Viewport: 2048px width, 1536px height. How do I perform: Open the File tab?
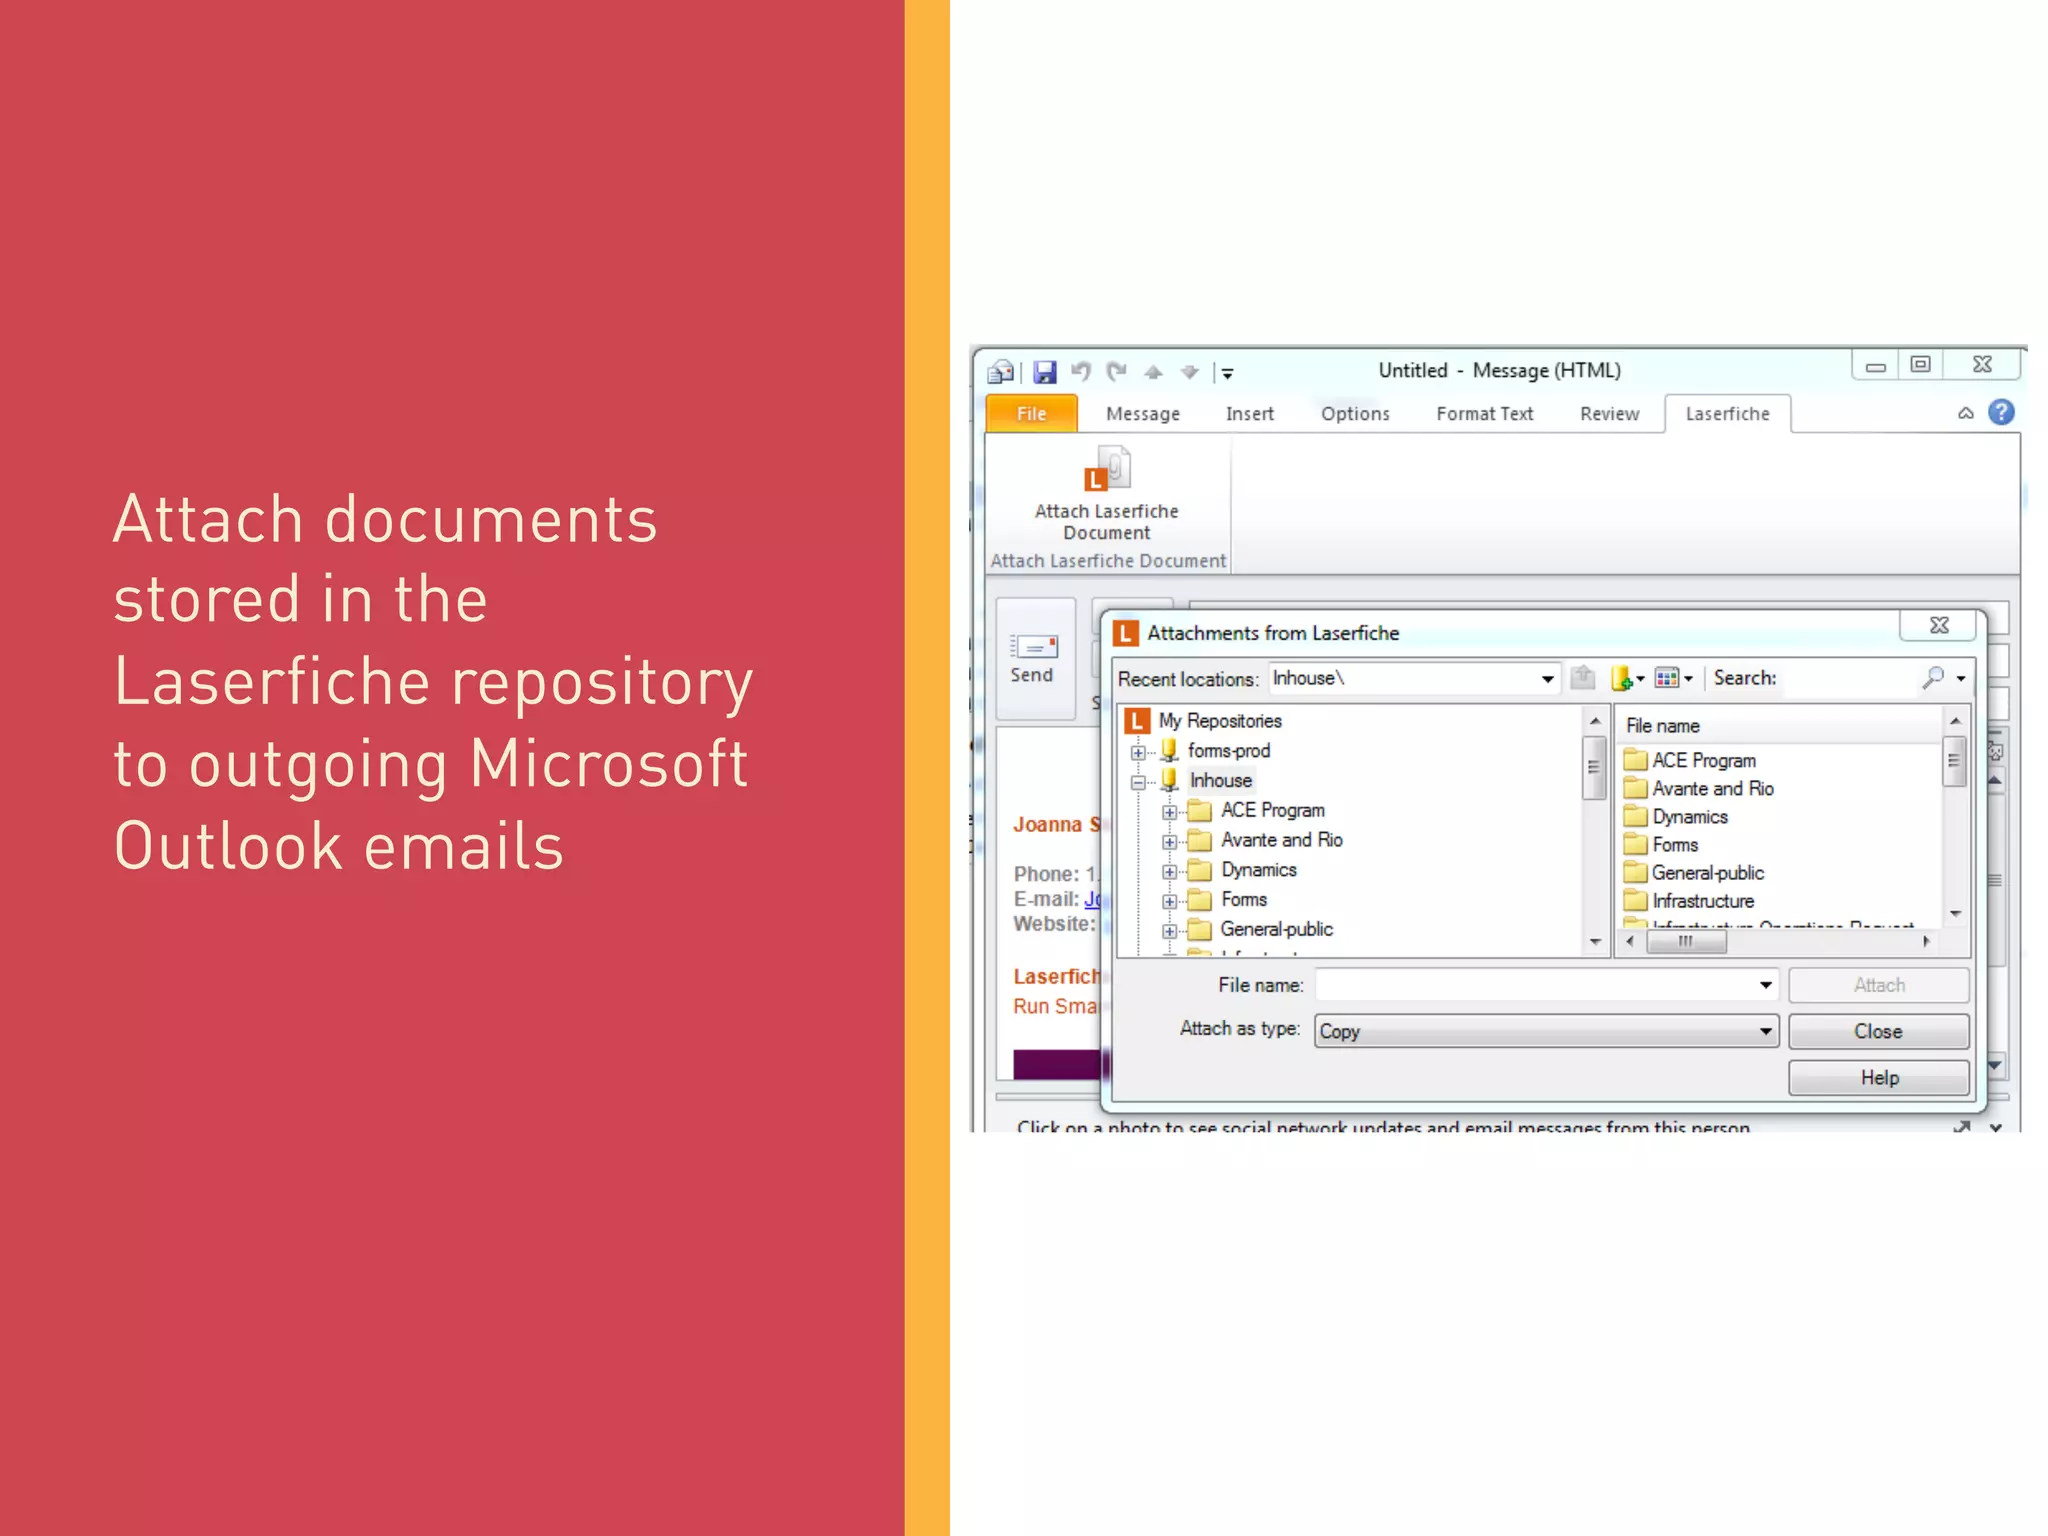point(1031,414)
